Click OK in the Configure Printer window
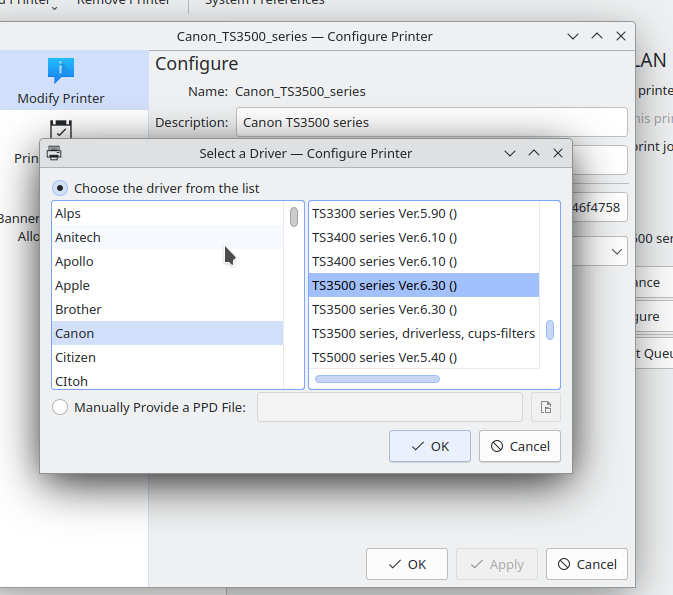The height and width of the screenshot is (595, 673). [407, 564]
